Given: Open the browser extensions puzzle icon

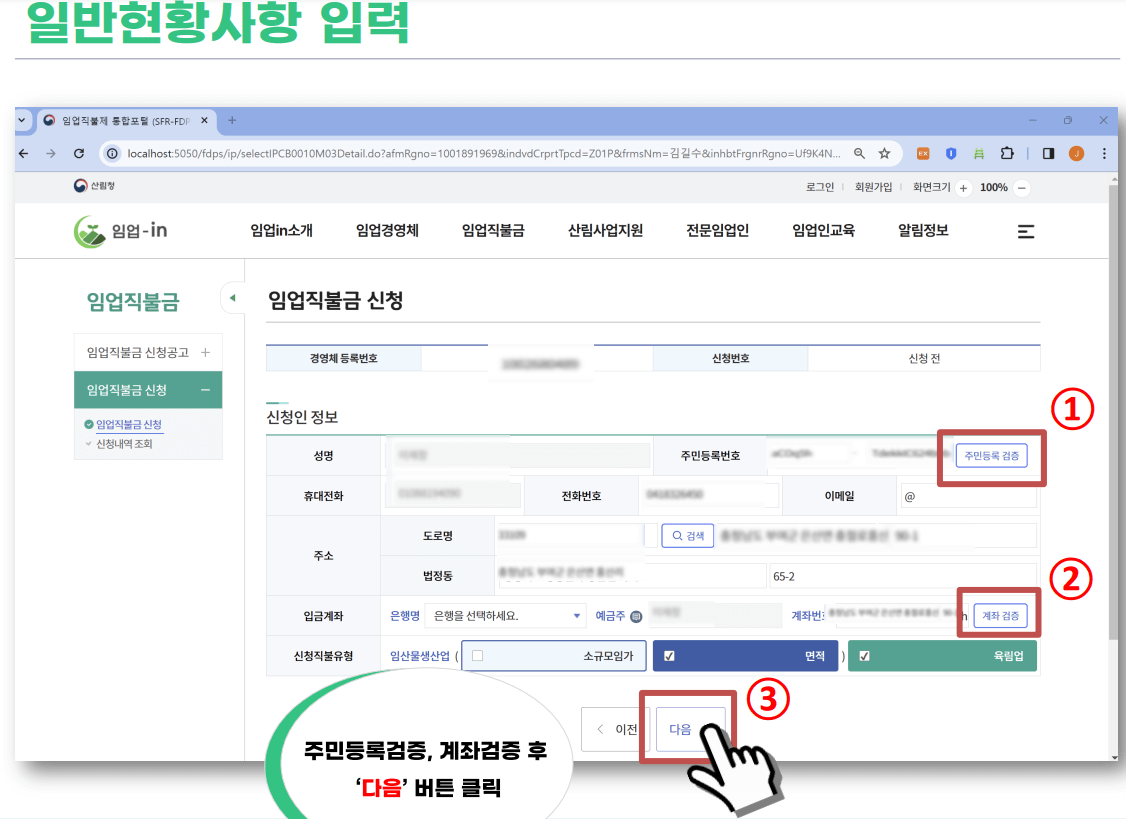Looking at the screenshot, I should [1008, 154].
